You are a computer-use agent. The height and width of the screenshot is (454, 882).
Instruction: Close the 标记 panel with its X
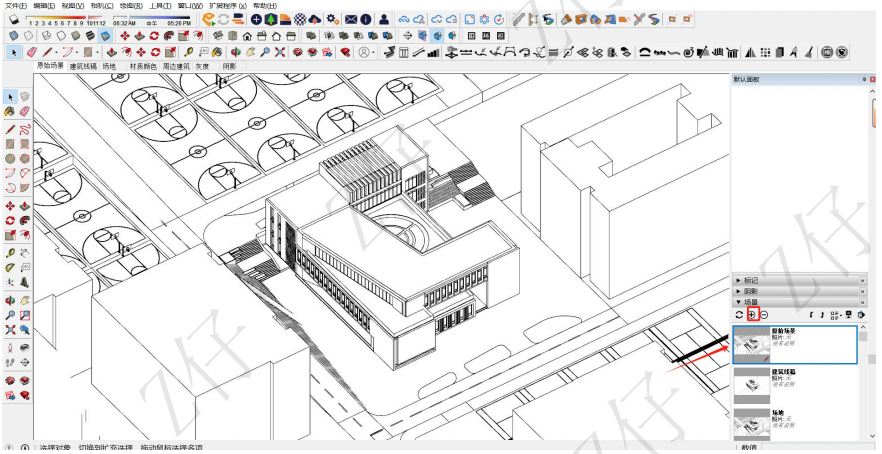pos(862,280)
